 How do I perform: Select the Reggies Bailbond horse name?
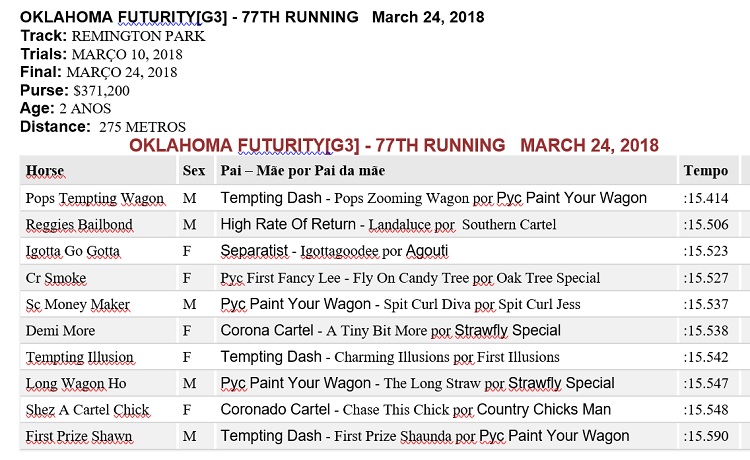[x=79, y=225]
